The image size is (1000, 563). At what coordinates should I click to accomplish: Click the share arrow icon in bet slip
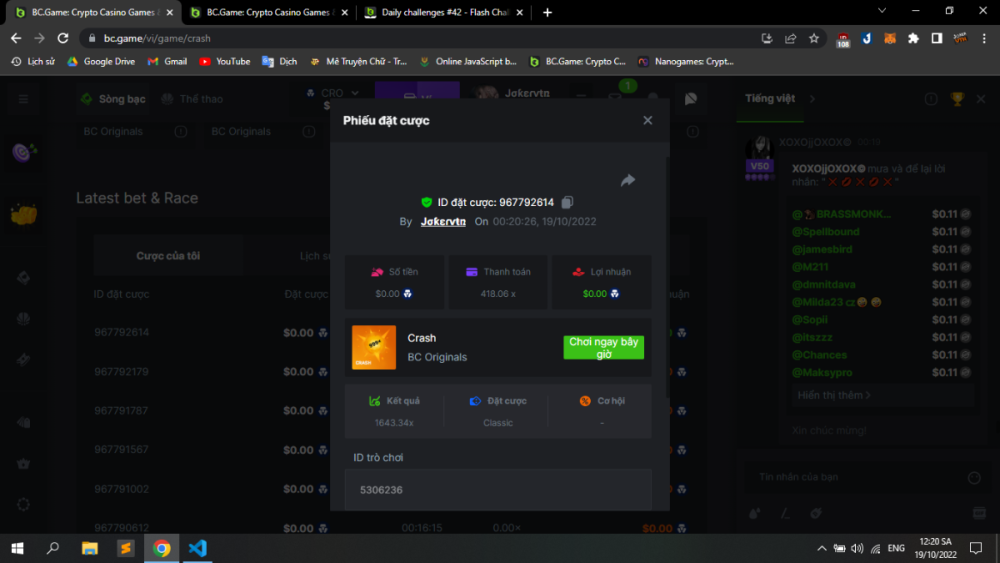pos(628,180)
